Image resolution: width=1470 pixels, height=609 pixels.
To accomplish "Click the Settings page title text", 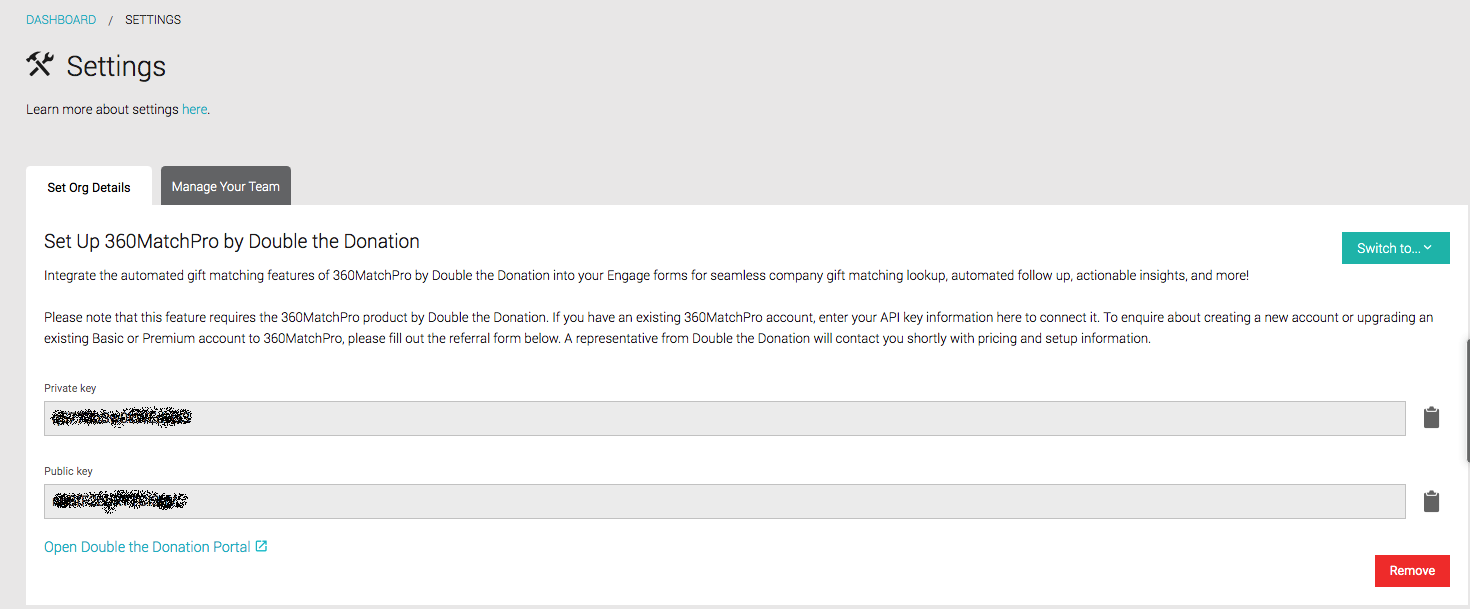I will pos(116,67).
